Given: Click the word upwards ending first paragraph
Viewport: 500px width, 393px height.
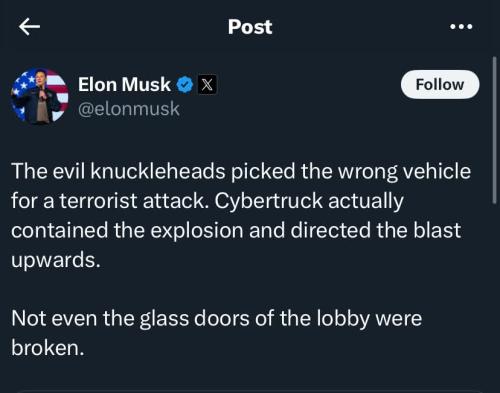Looking at the screenshot, I should coord(56,260).
